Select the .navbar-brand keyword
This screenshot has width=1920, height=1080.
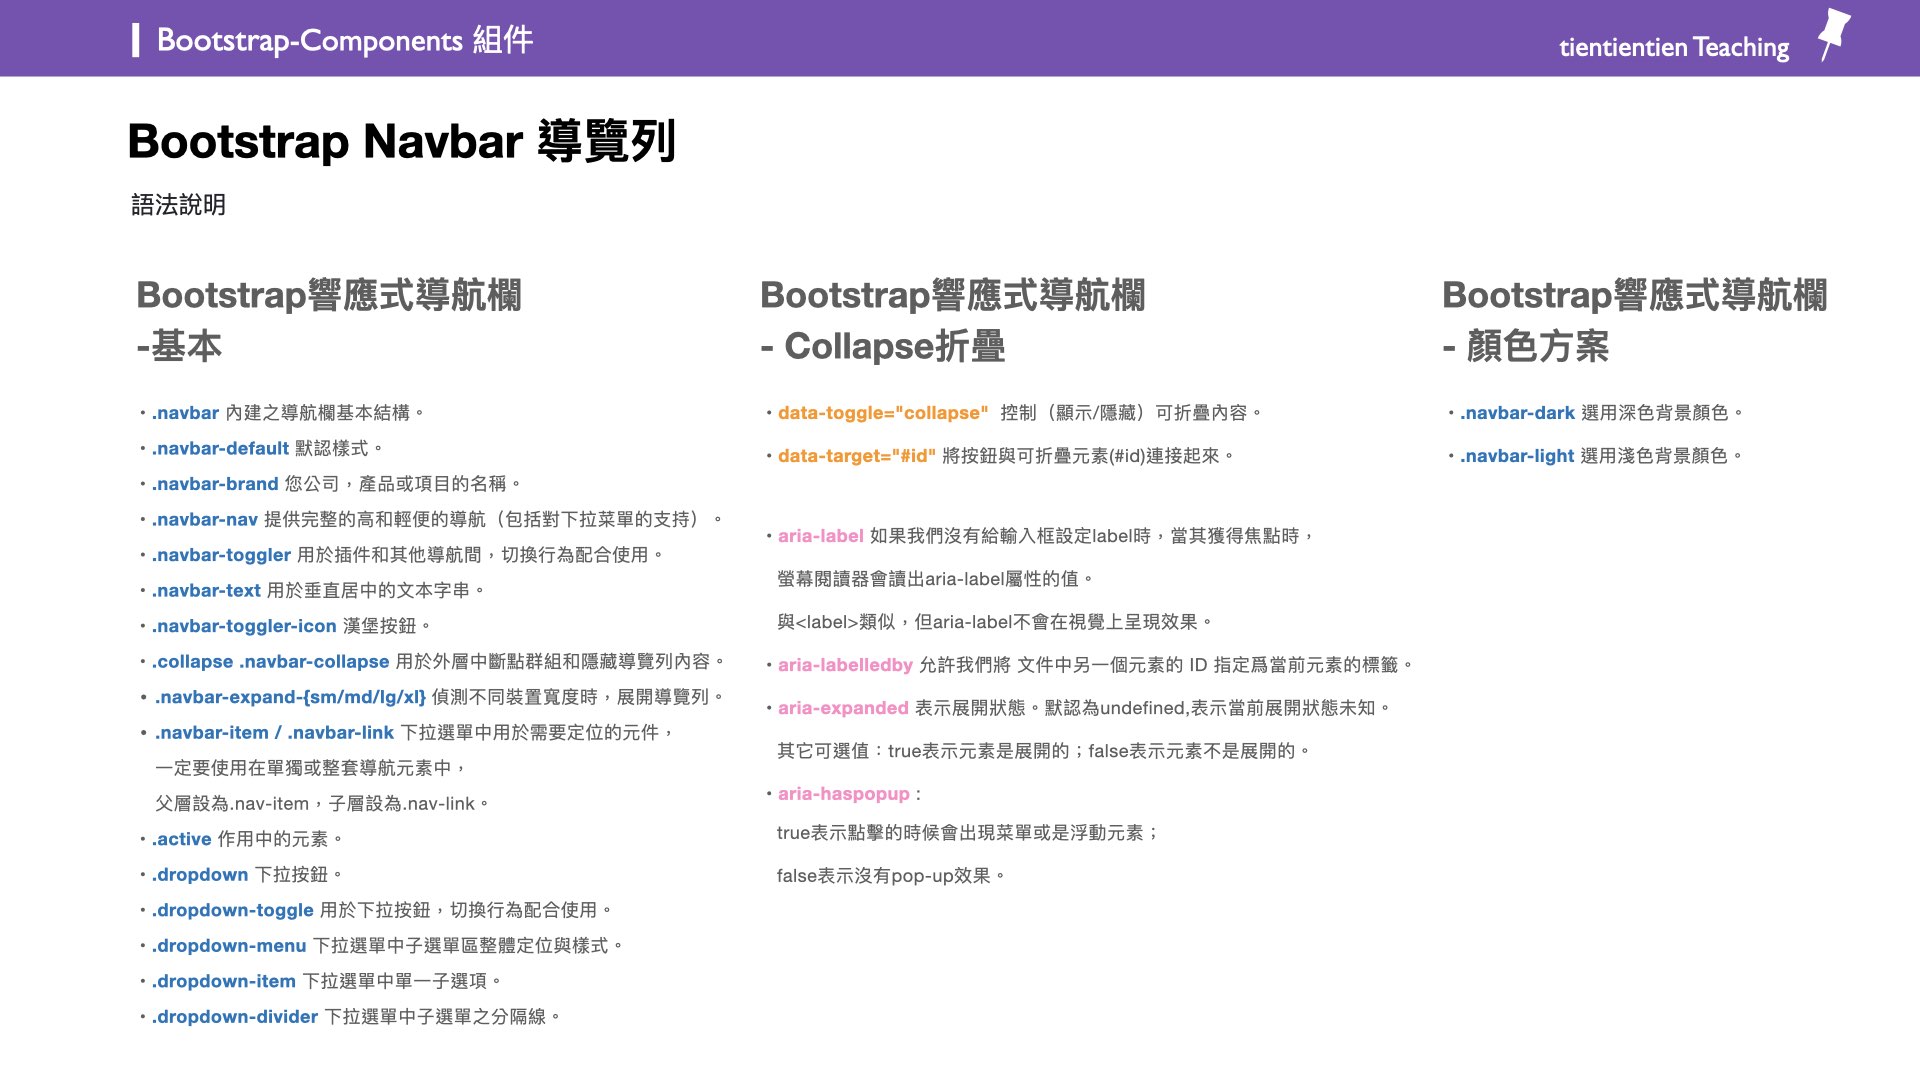point(213,483)
